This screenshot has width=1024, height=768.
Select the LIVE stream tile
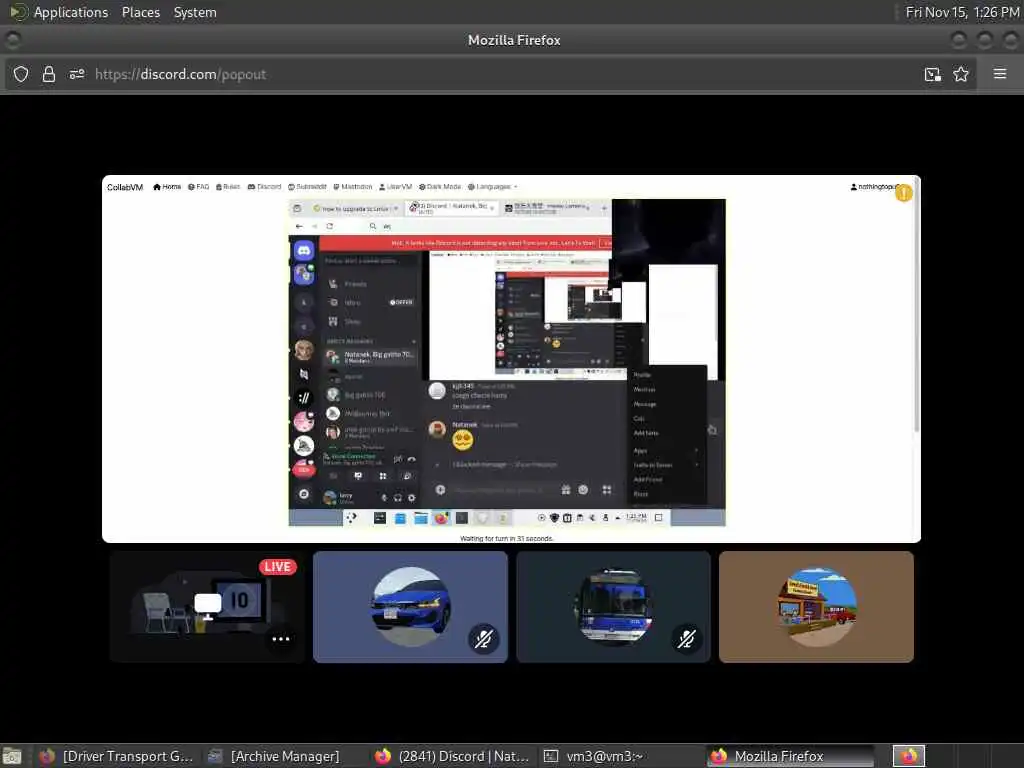(x=208, y=607)
